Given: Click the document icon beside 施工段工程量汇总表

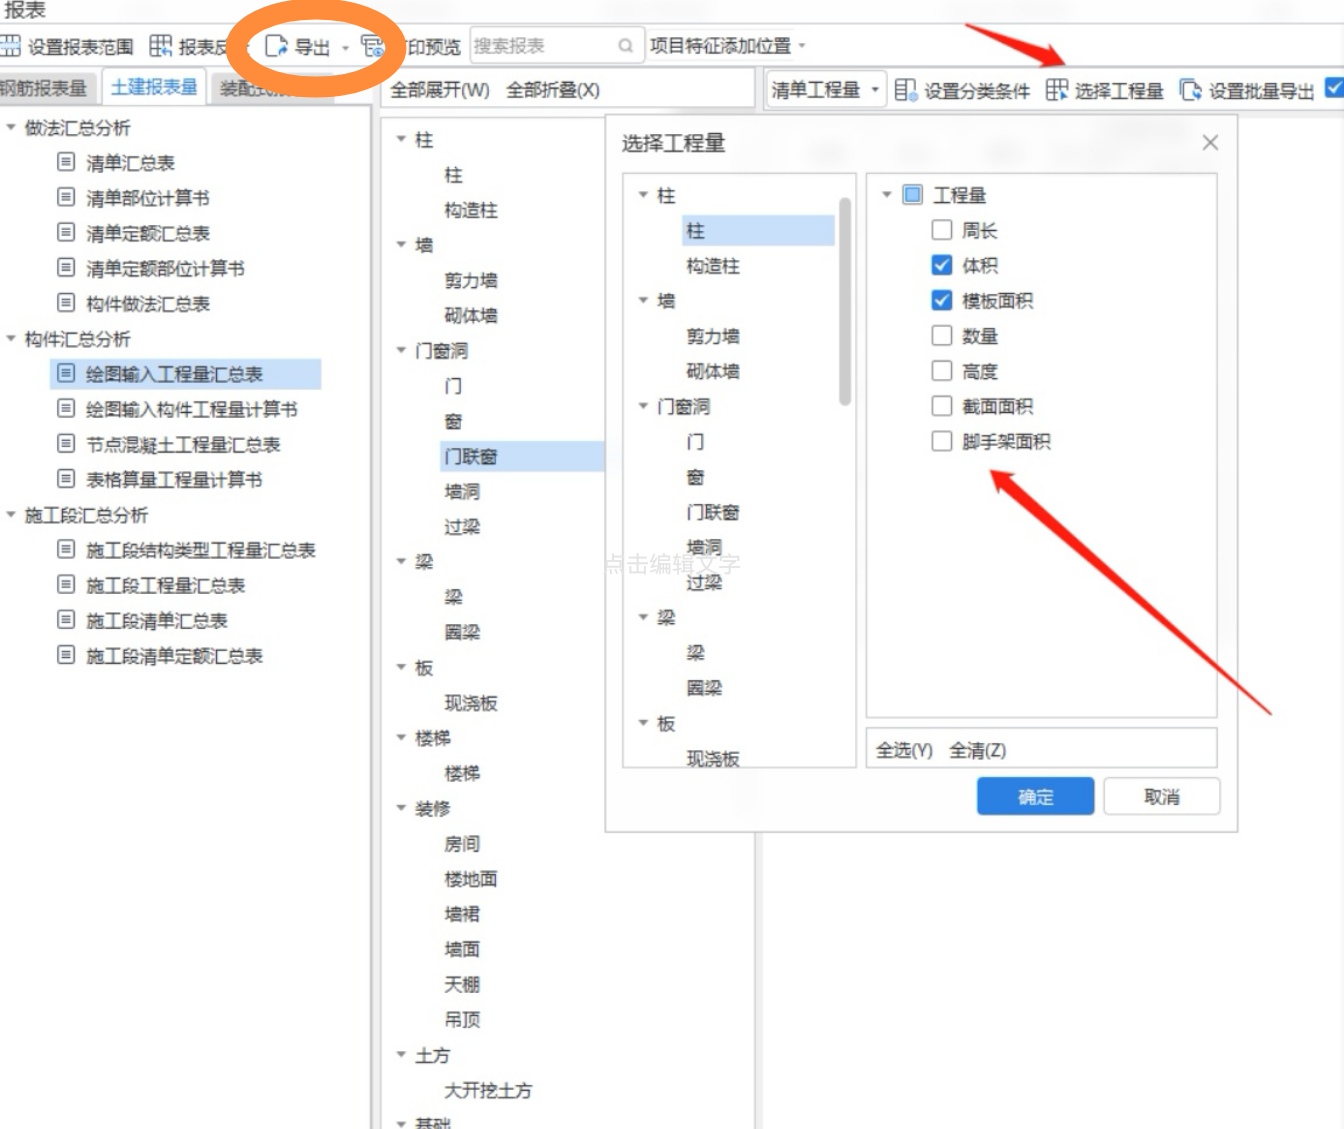Looking at the screenshot, I should 66,584.
